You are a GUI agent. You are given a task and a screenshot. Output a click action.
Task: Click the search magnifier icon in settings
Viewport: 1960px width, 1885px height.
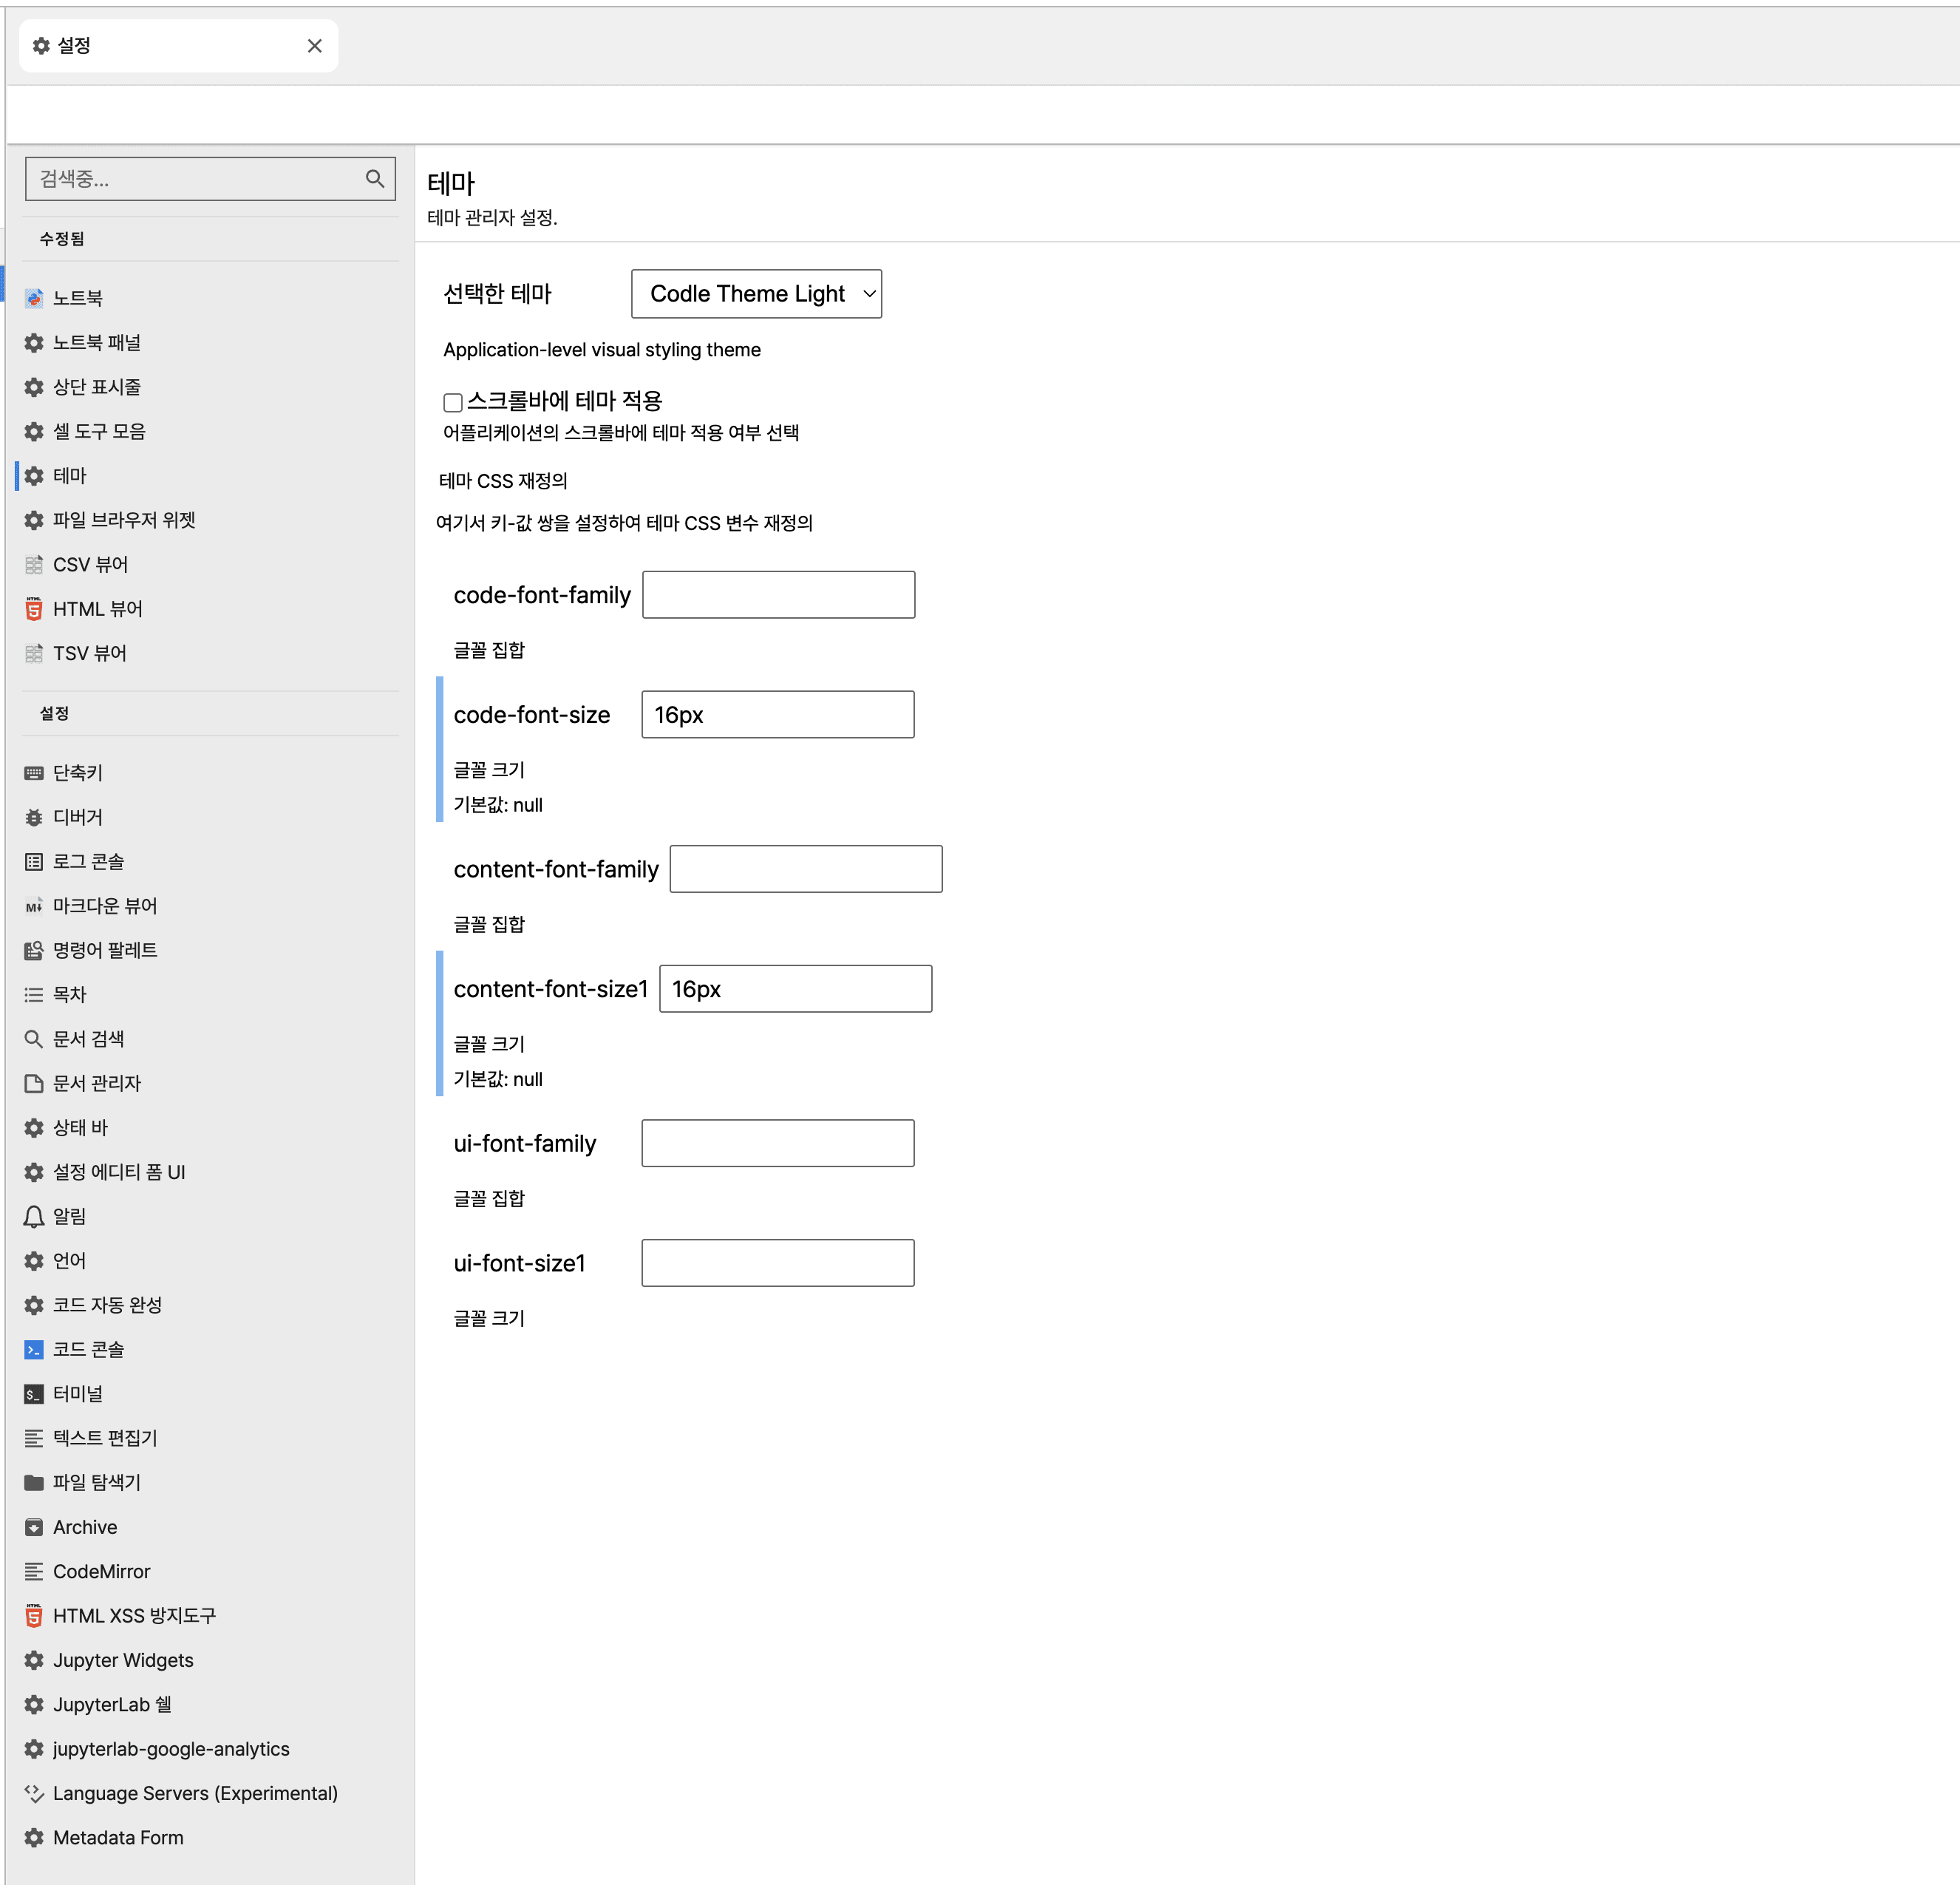375,179
